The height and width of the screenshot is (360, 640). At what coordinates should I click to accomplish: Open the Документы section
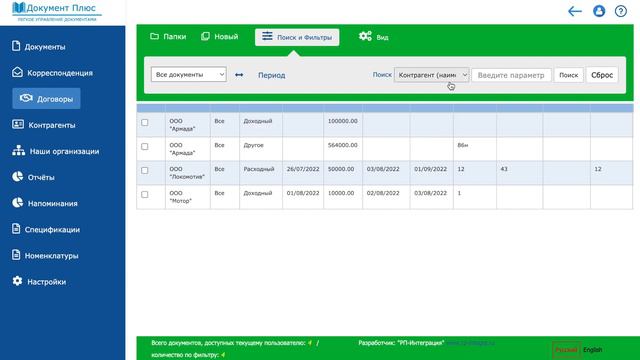click(x=44, y=47)
